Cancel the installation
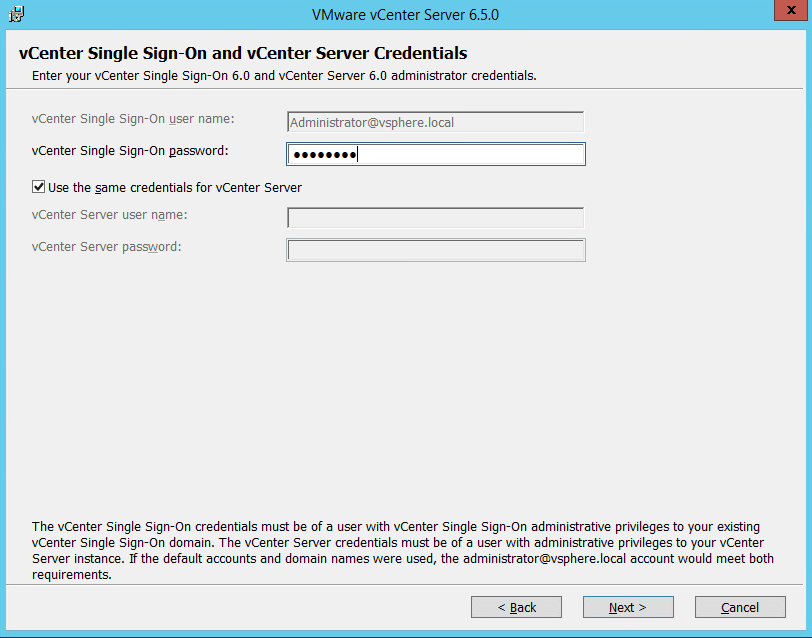 [x=740, y=607]
